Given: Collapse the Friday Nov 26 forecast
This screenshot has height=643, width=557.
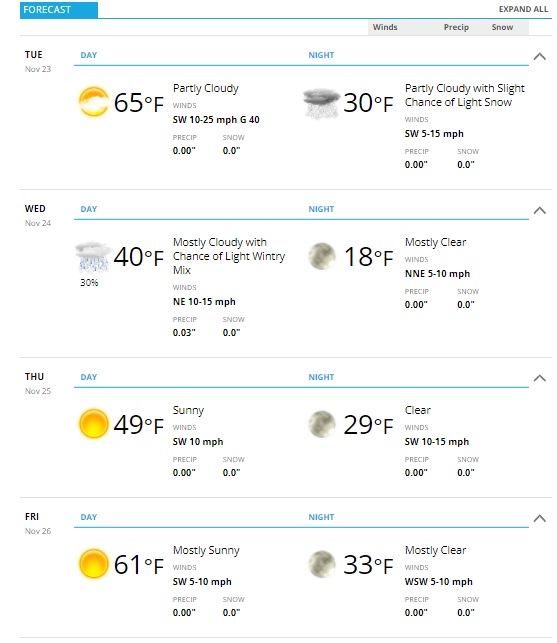Looking at the screenshot, I should (539, 518).
